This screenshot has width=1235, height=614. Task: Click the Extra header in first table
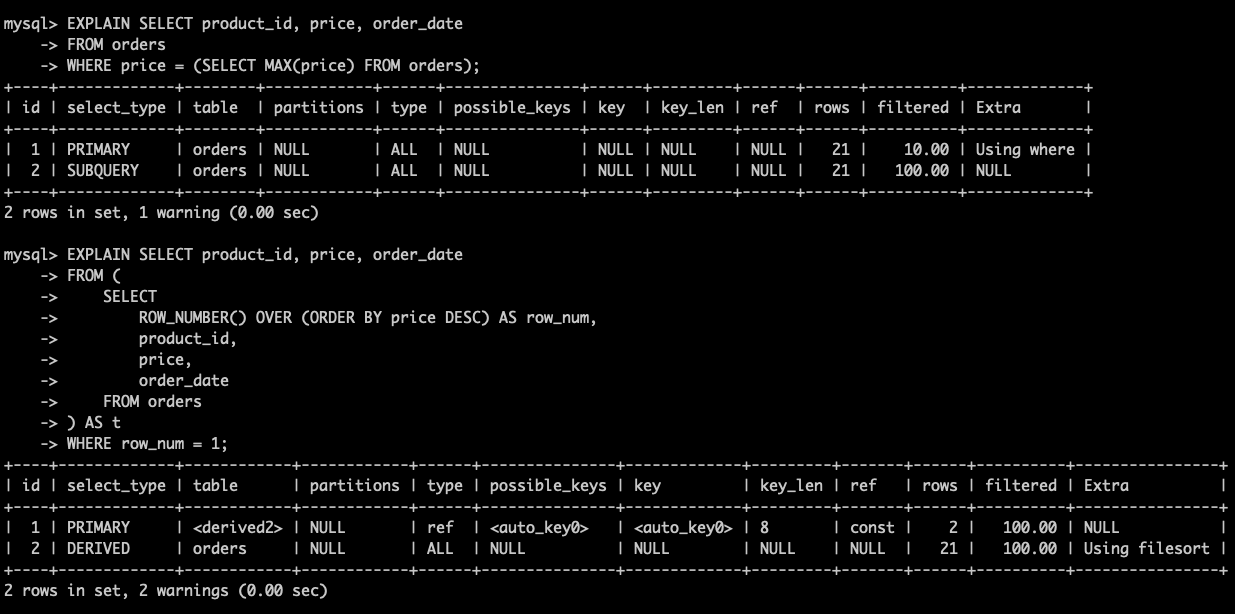998,107
